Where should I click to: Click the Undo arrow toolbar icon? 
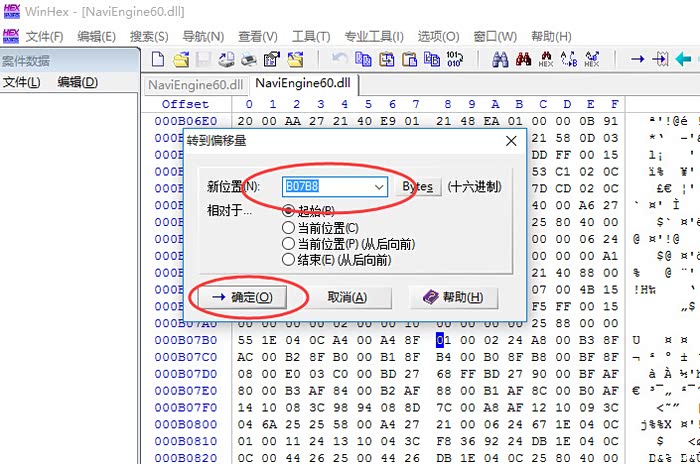(340, 60)
